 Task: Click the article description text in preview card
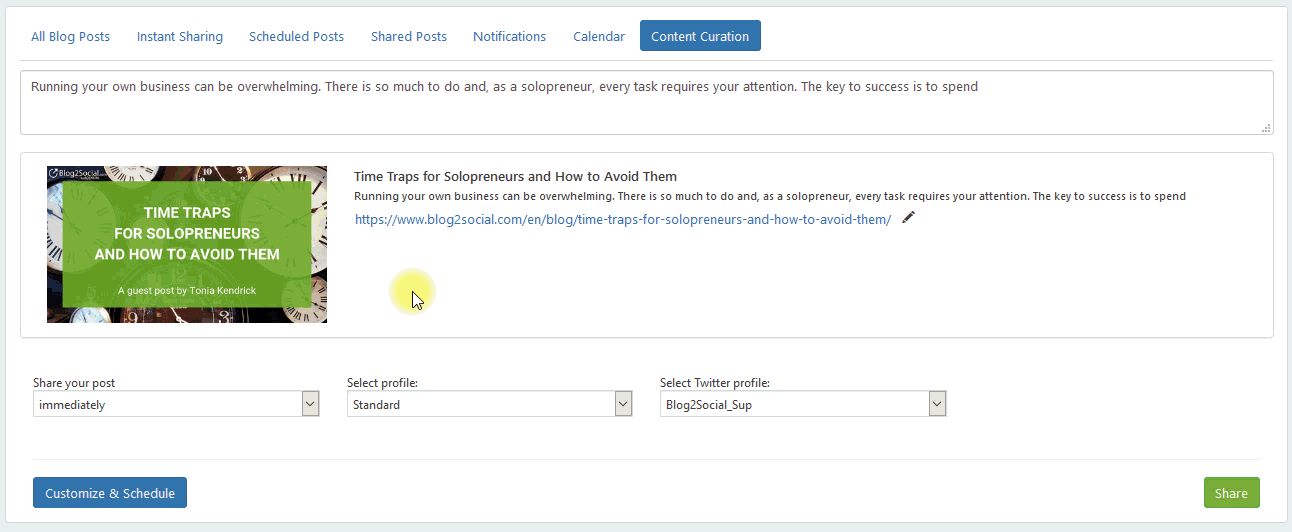(x=770, y=197)
